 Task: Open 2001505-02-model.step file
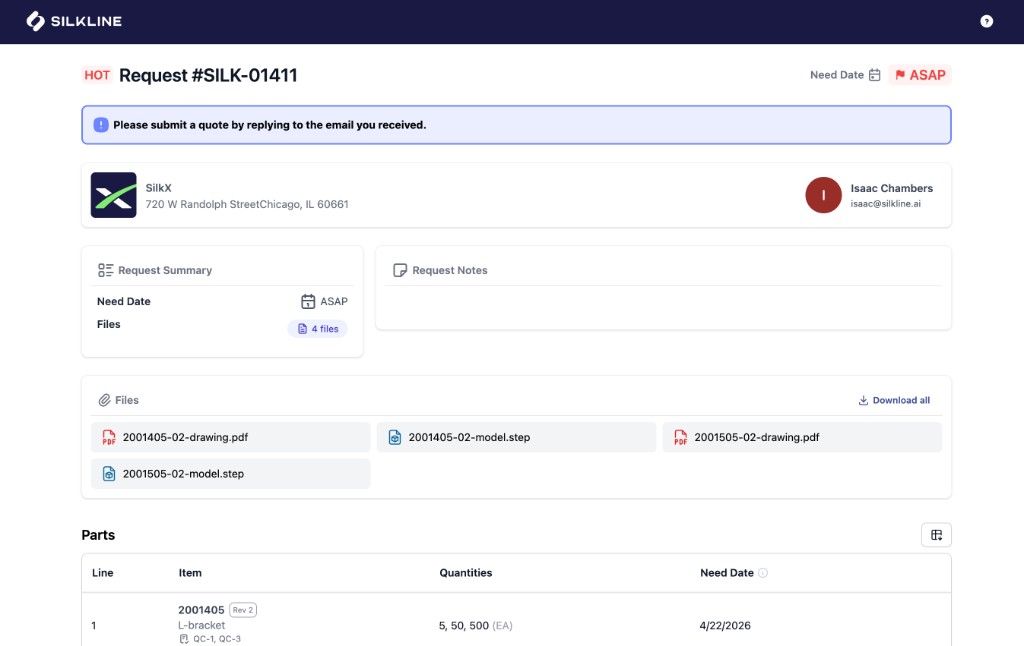pyautogui.click(x=231, y=474)
